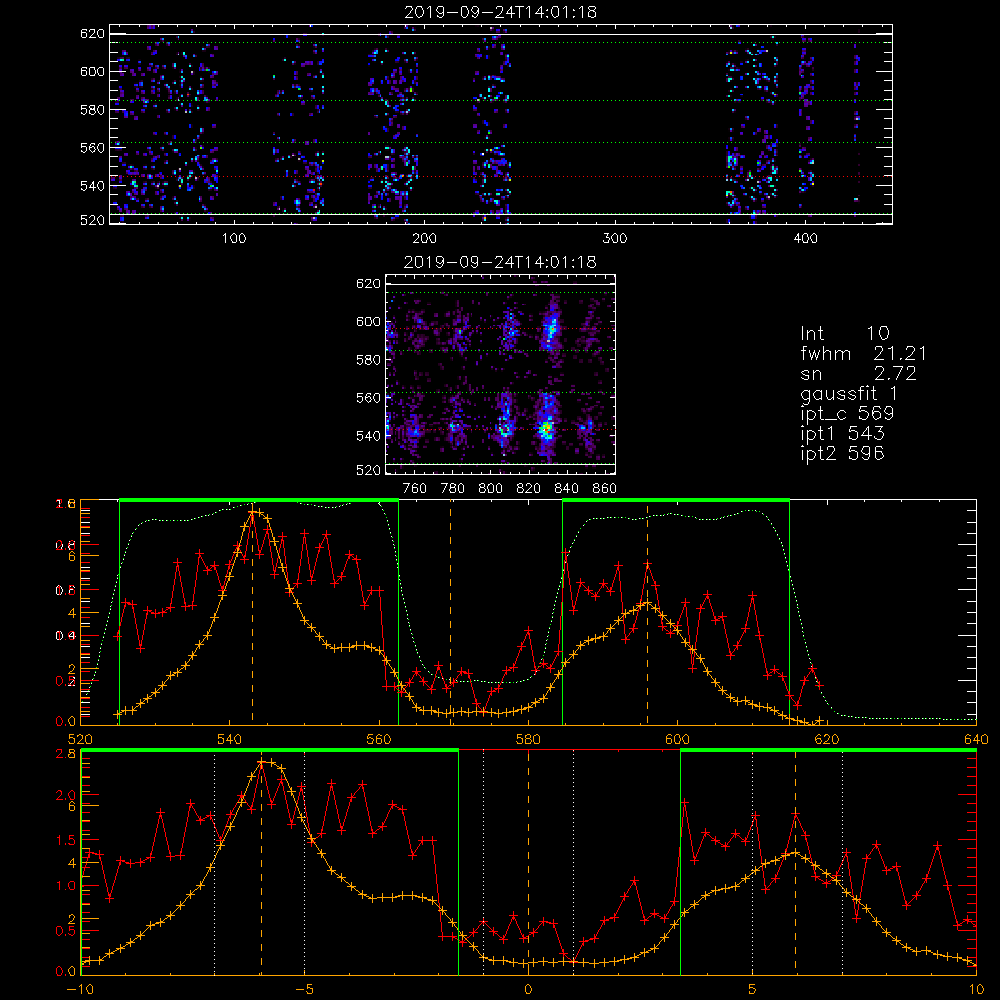Click x-axis label 840 on middle image

[x=566, y=489]
